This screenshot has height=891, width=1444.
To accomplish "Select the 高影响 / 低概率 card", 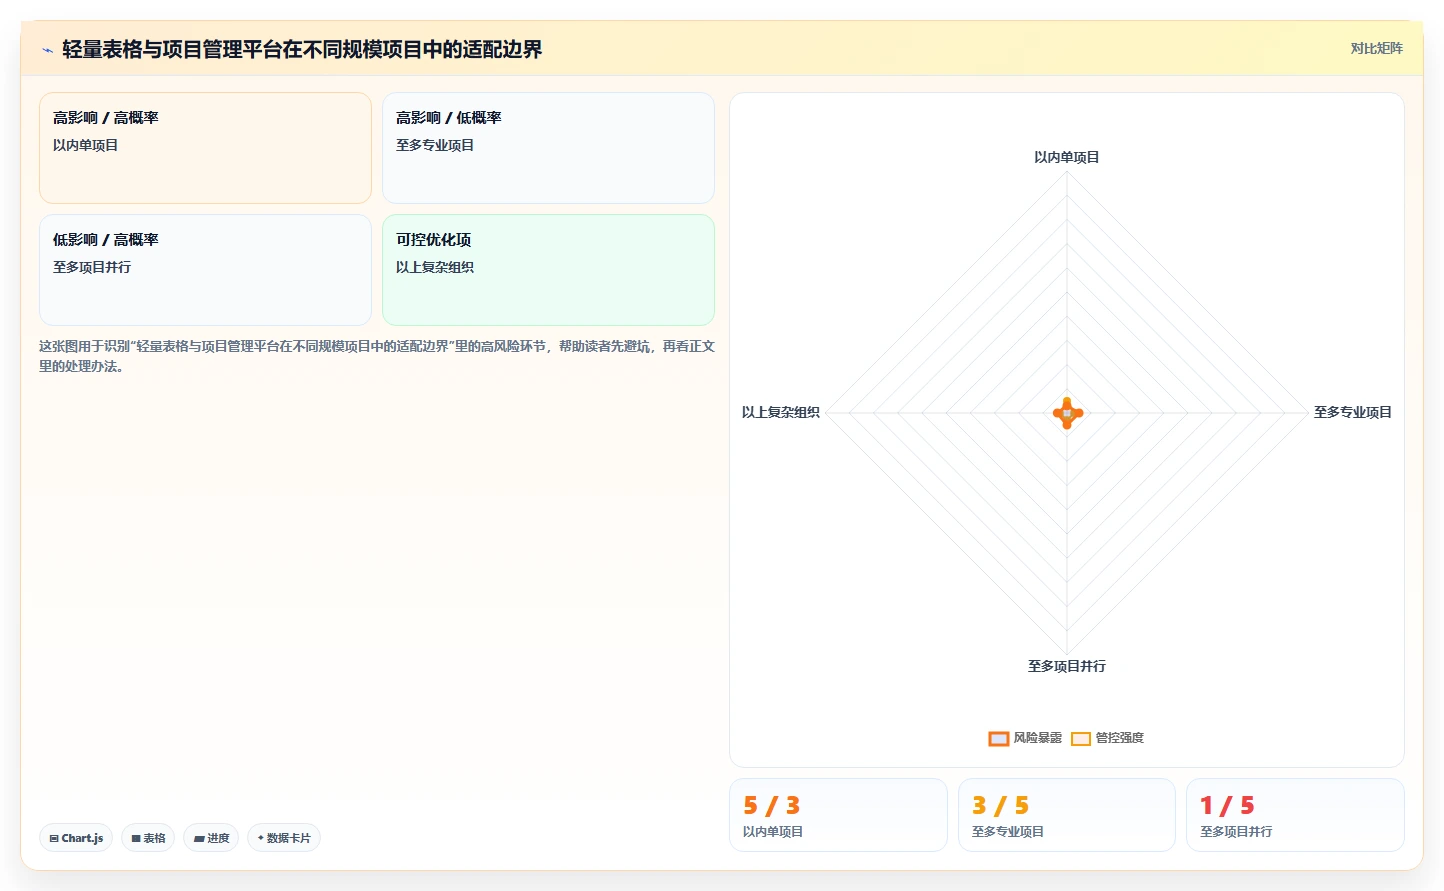I will 548,148.
